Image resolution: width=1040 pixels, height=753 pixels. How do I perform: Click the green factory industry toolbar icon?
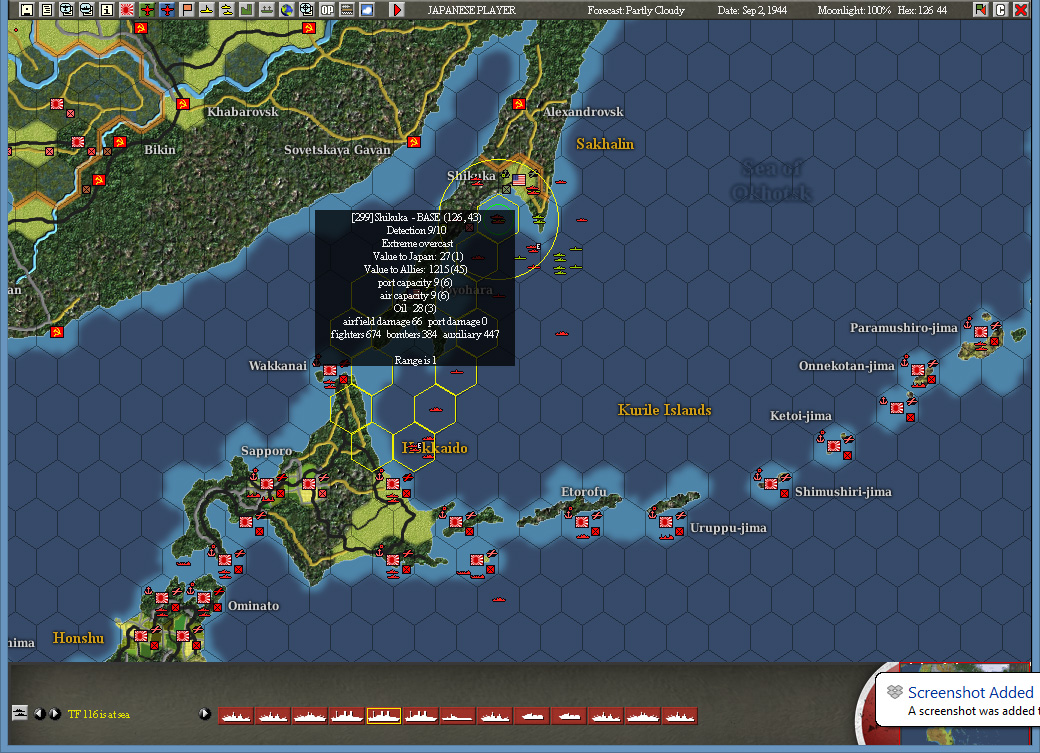point(246,10)
